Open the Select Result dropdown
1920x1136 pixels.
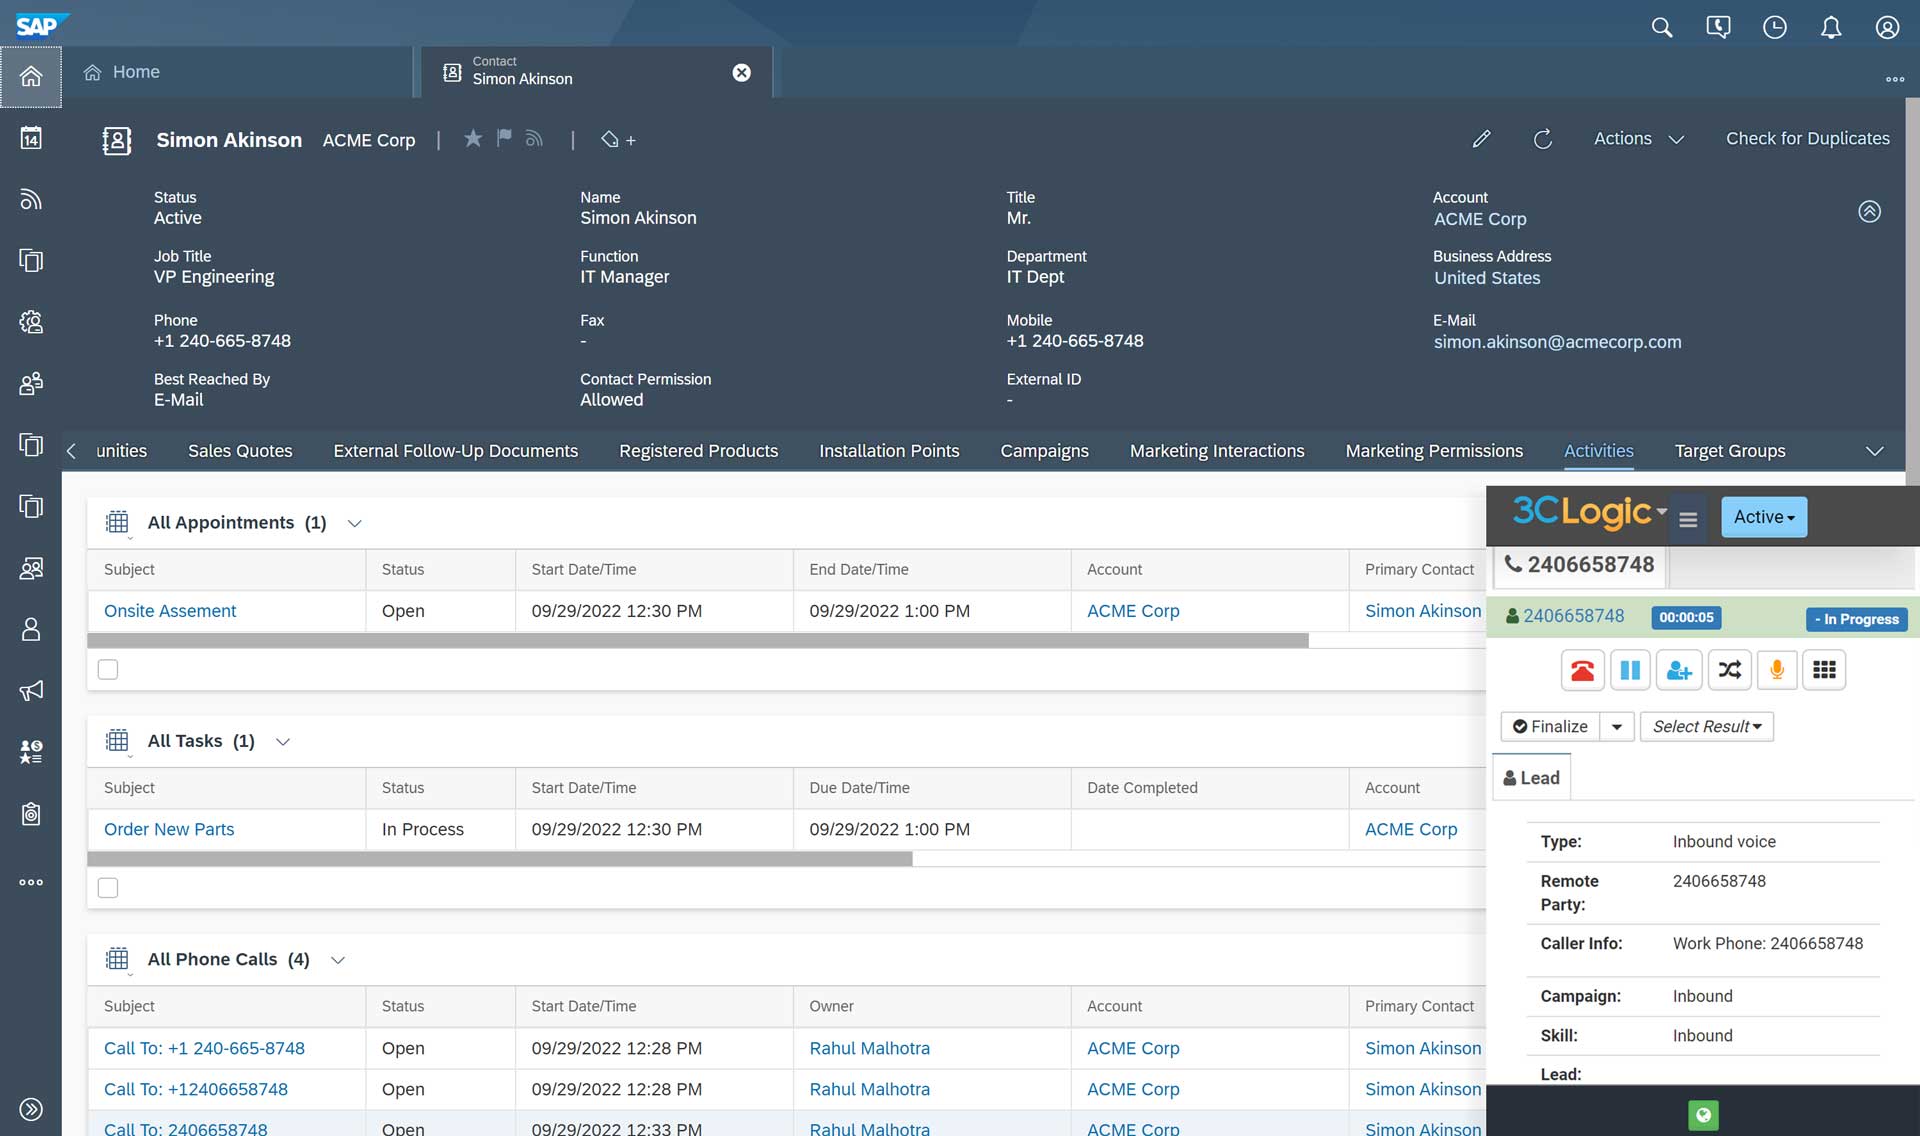(1707, 726)
